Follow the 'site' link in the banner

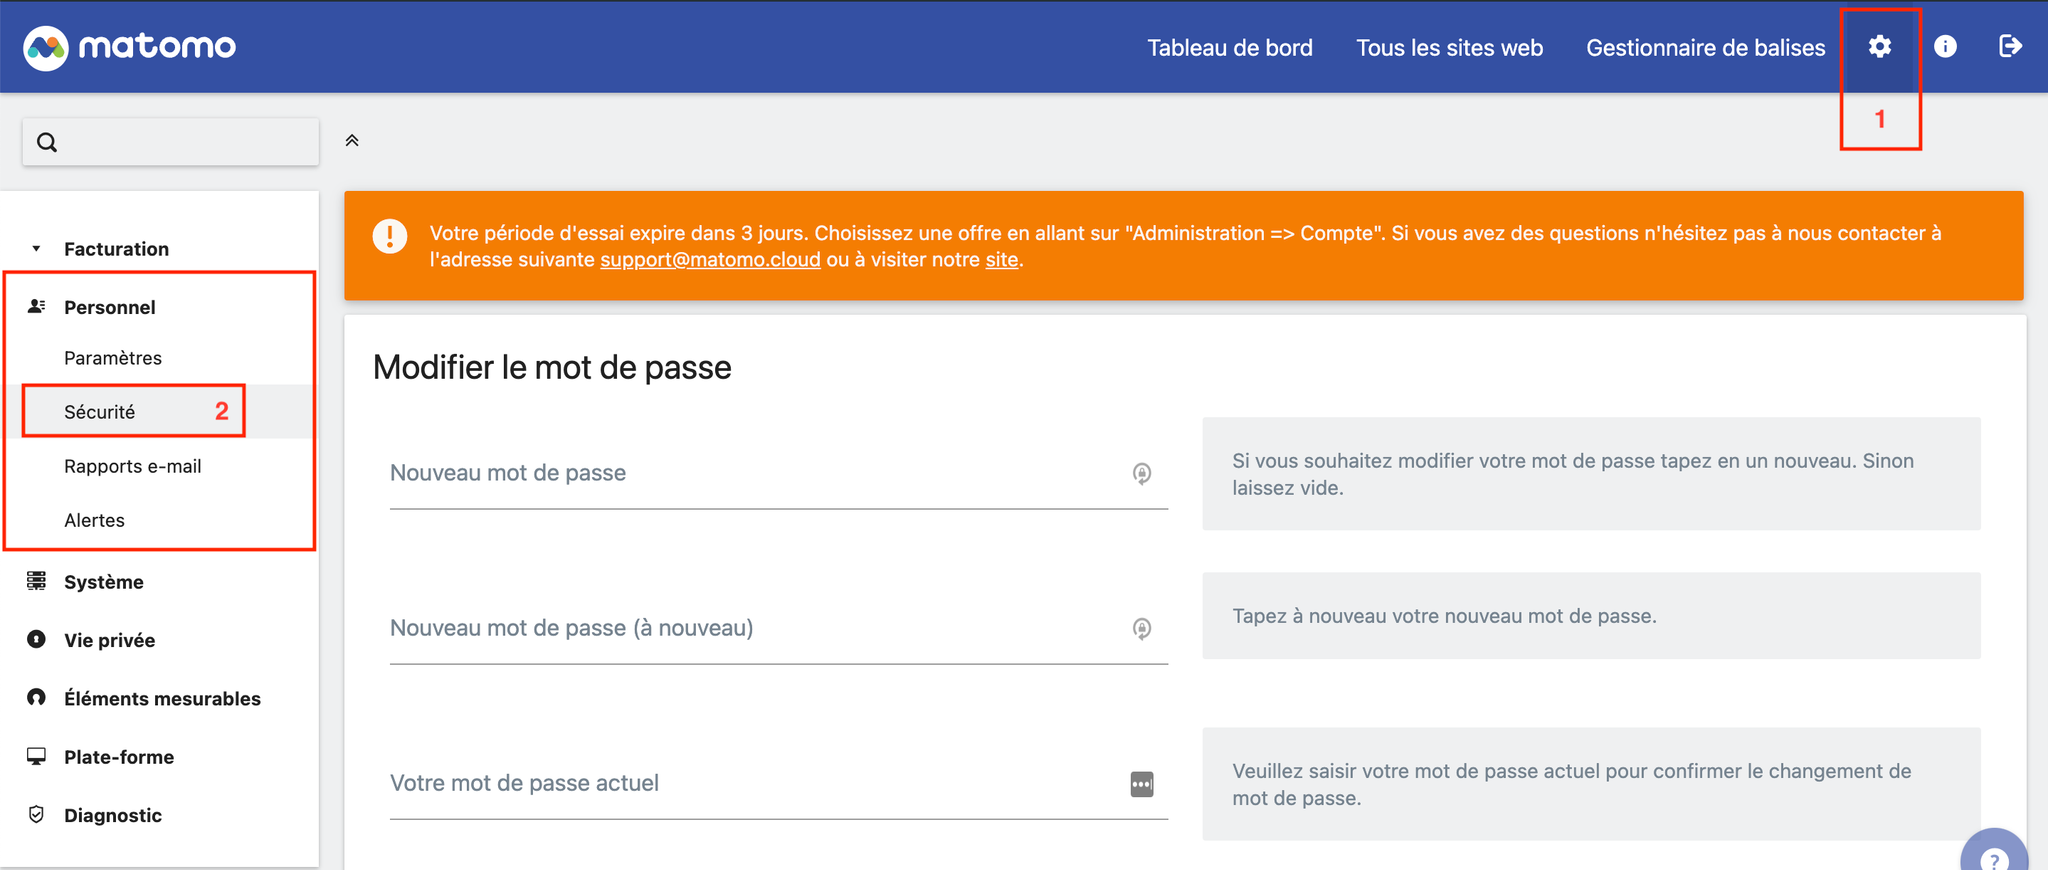(1002, 260)
